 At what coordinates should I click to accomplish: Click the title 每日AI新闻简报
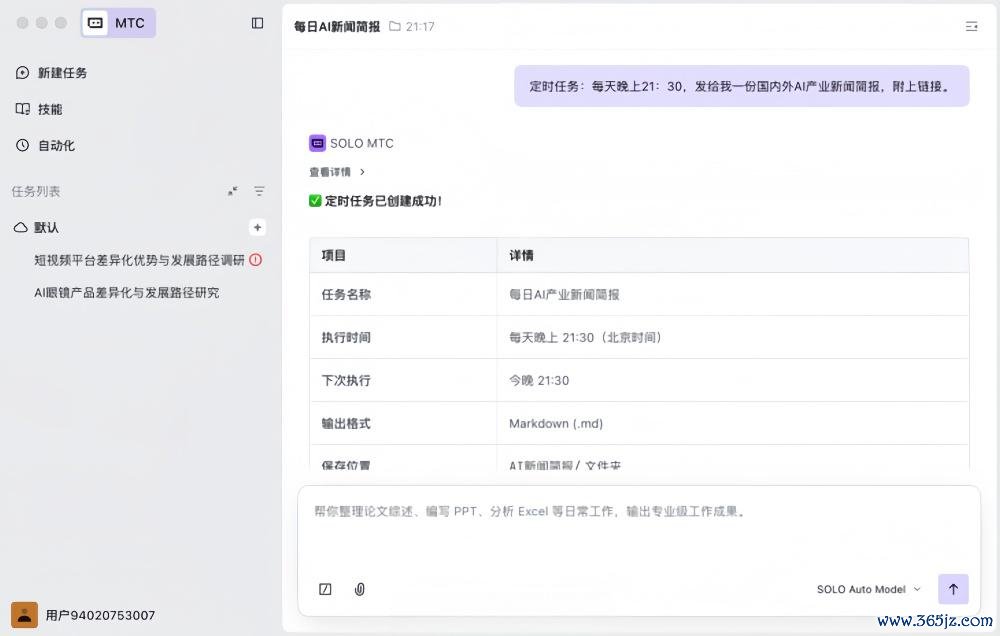click(337, 26)
